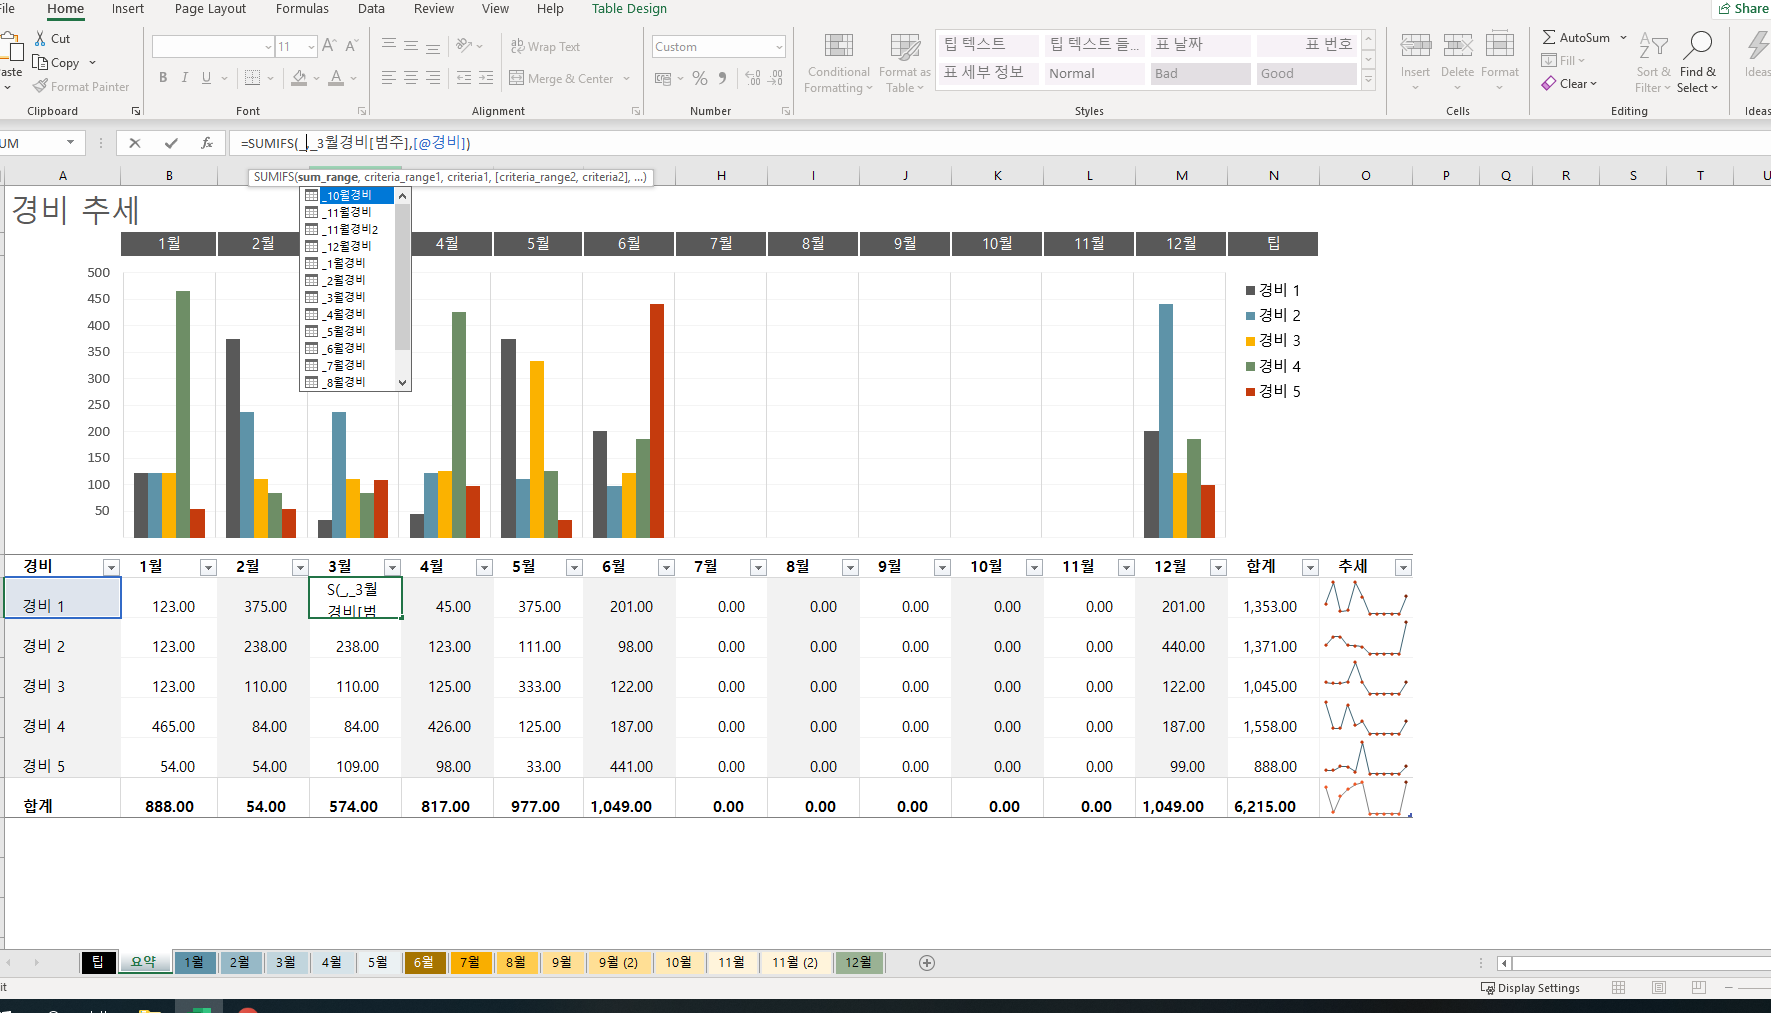Image resolution: width=1771 pixels, height=1013 pixels.
Task: Cancel formula entry with the X icon
Action: point(135,143)
